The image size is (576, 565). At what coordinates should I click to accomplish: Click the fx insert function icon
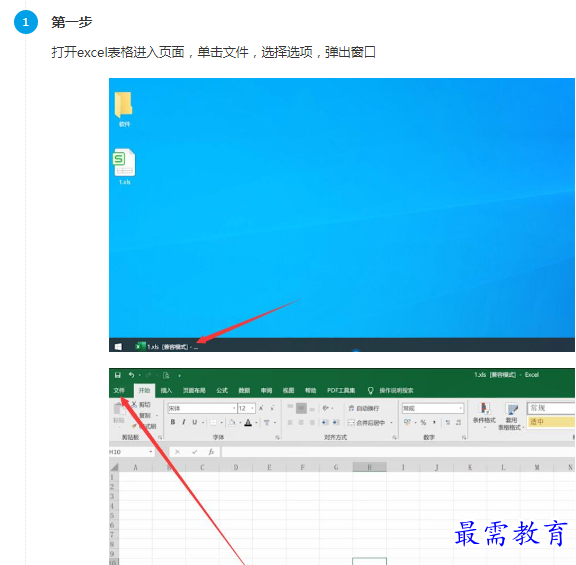(x=211, y=452)
